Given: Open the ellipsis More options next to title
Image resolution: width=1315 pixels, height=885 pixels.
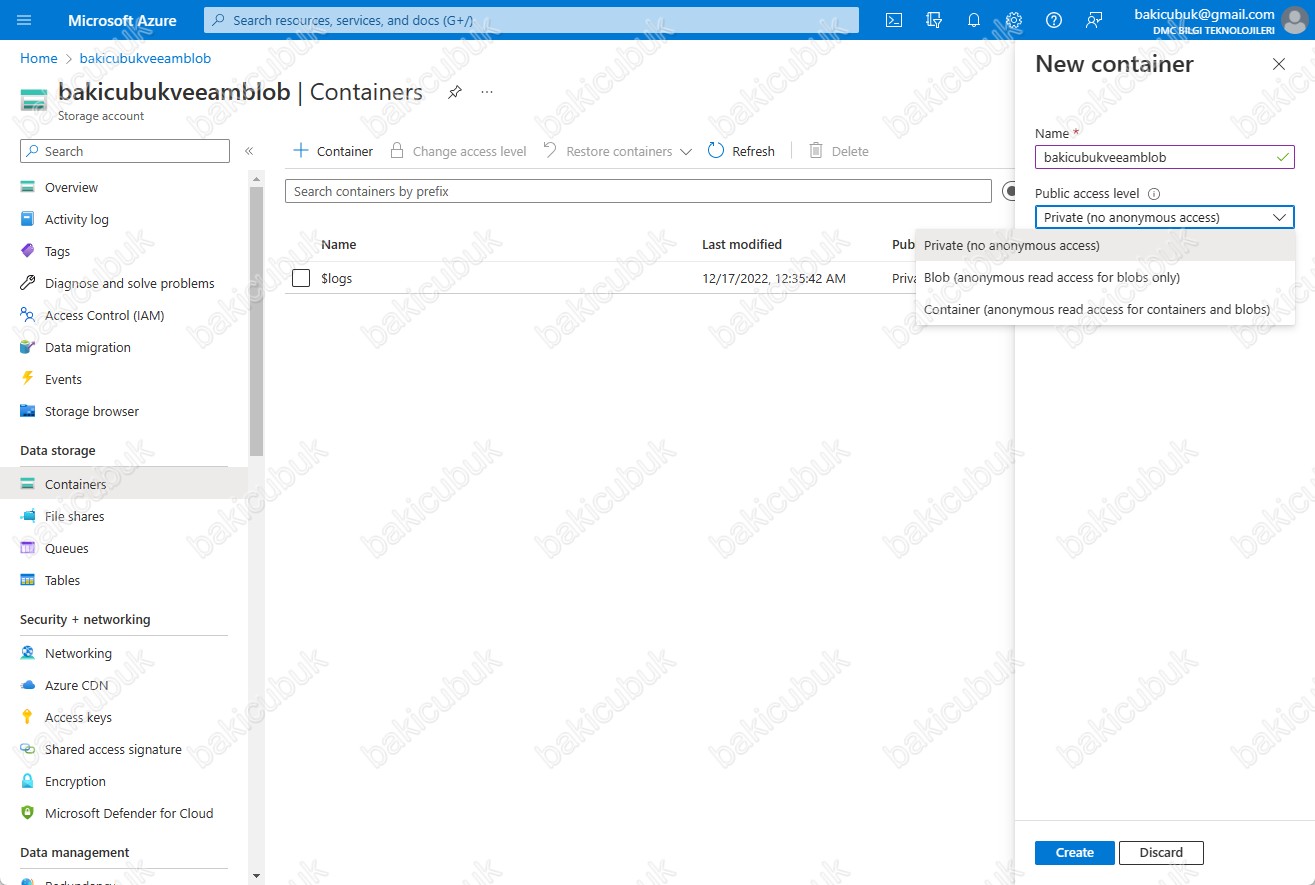Looking at the screenshot, I should [487, 92].
